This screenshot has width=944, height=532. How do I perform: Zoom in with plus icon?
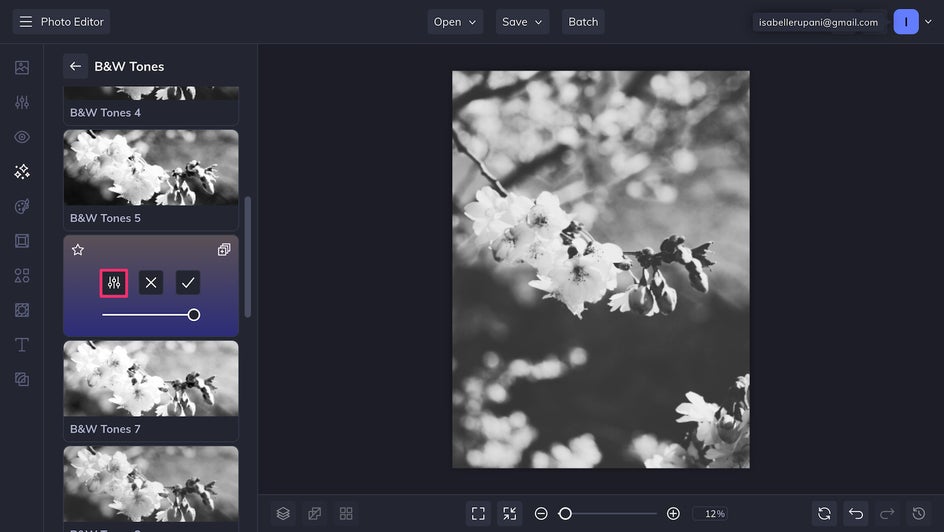tap(673, 513)
